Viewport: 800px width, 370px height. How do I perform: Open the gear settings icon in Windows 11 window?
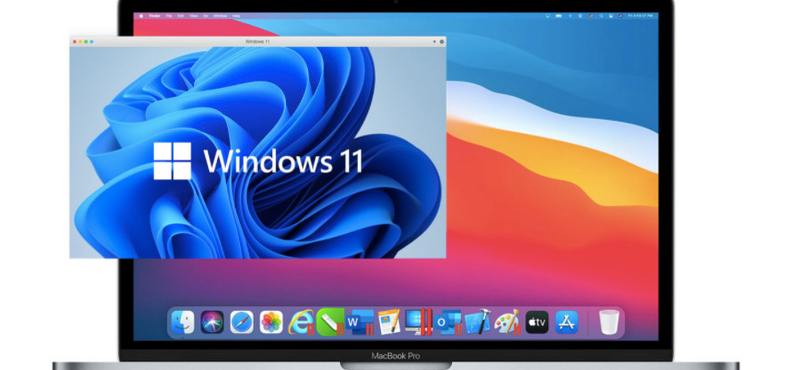442,41
